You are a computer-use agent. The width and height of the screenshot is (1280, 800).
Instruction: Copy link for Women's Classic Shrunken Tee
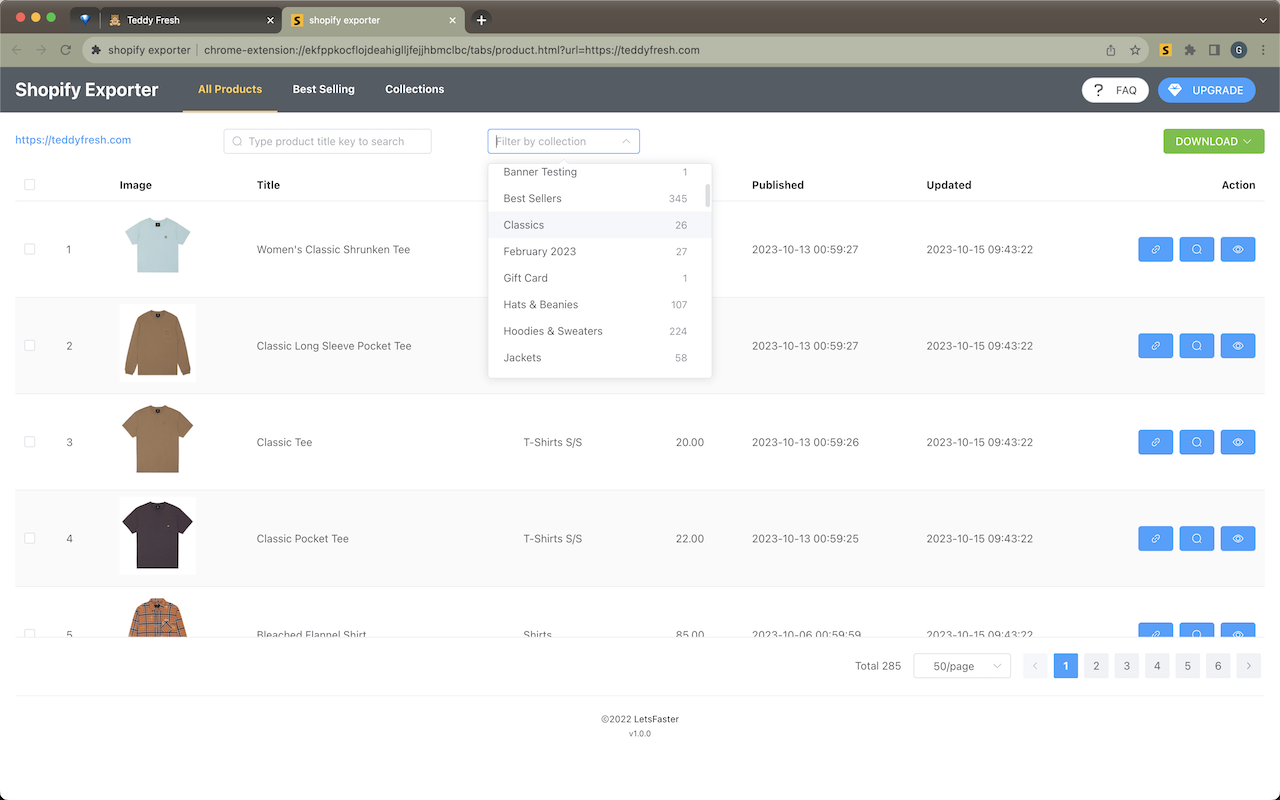(x=1155, y=249)
